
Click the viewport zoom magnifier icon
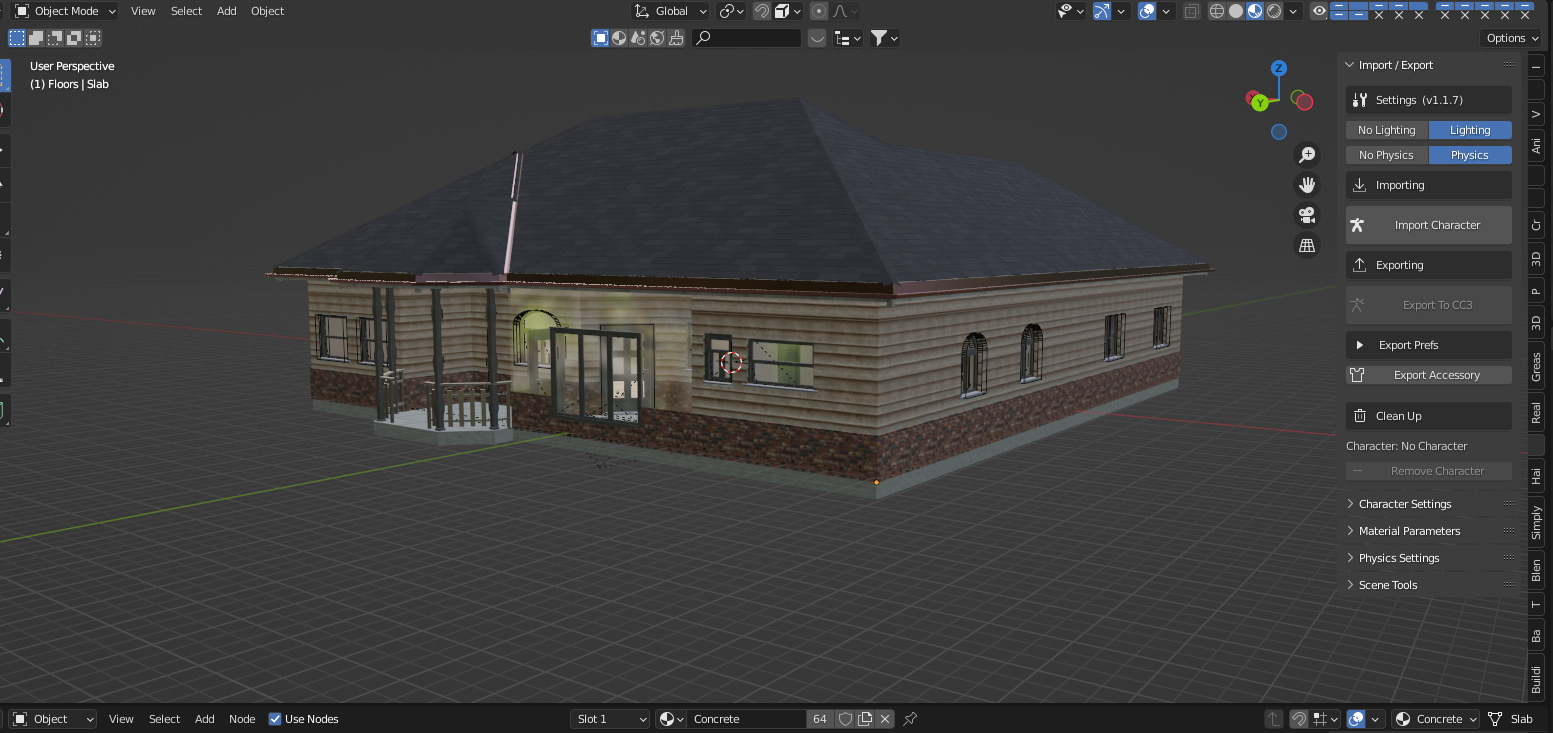[x=1306, y=155]
